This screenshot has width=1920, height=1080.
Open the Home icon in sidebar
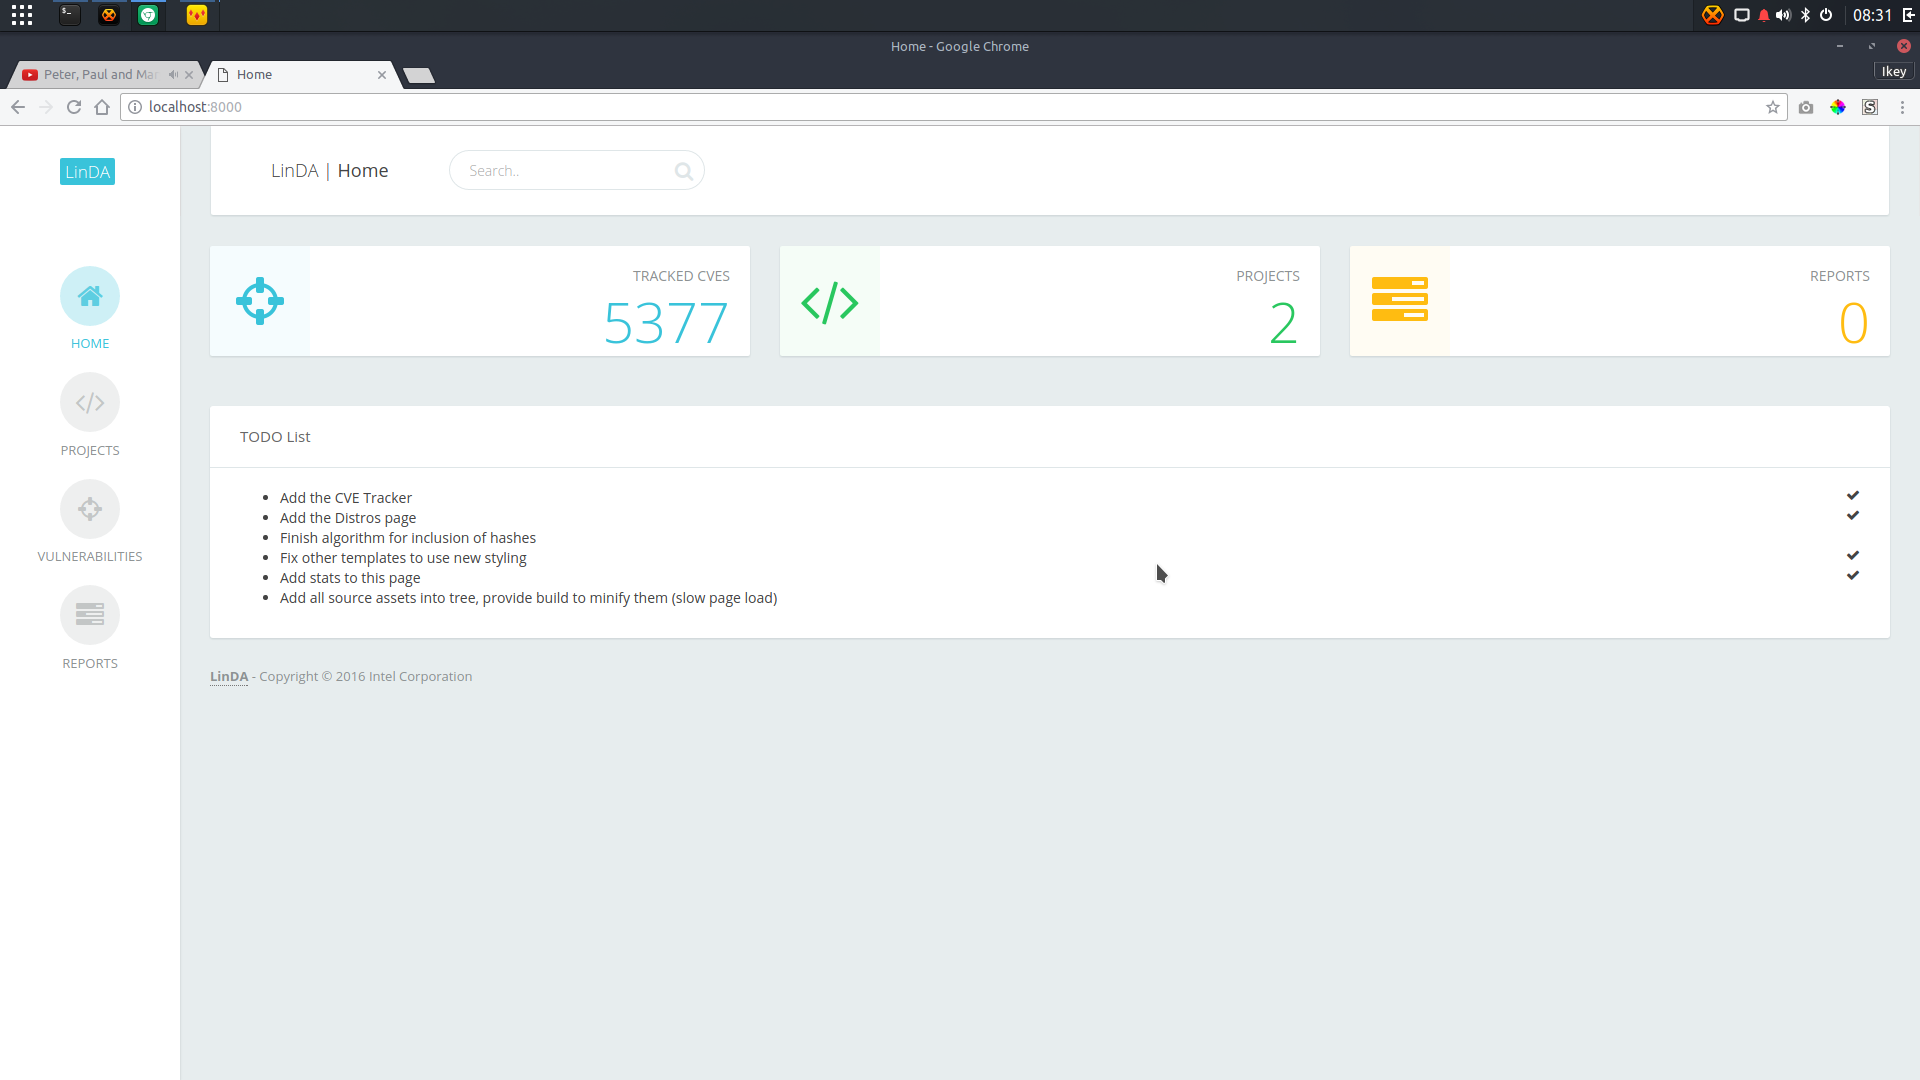coord(90,296)
